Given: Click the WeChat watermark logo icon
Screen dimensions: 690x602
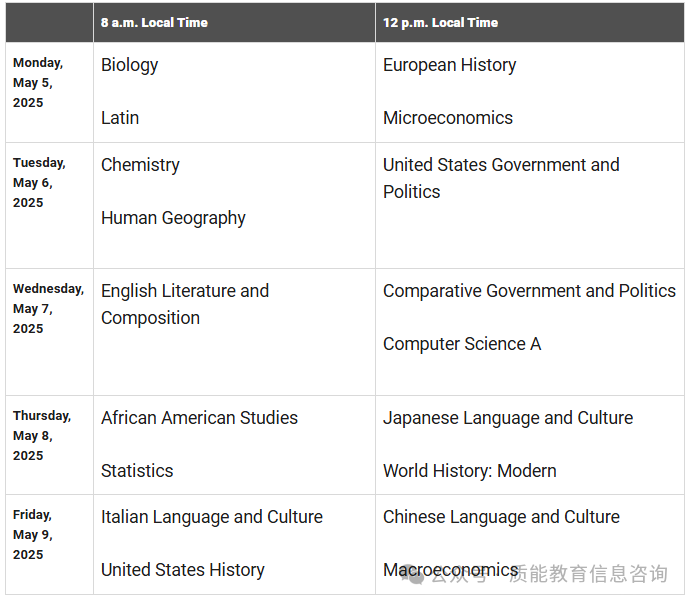Looking at the screenshot, I should coord(413,574).
